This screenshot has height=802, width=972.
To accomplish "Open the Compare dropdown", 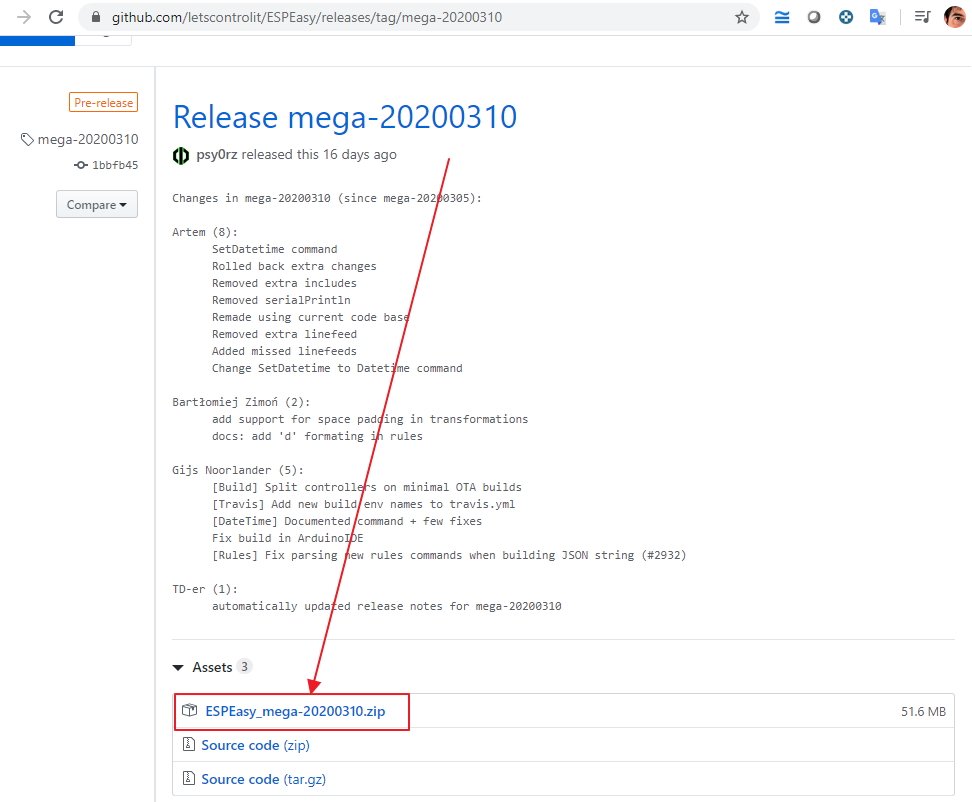I will pos(97,205).
